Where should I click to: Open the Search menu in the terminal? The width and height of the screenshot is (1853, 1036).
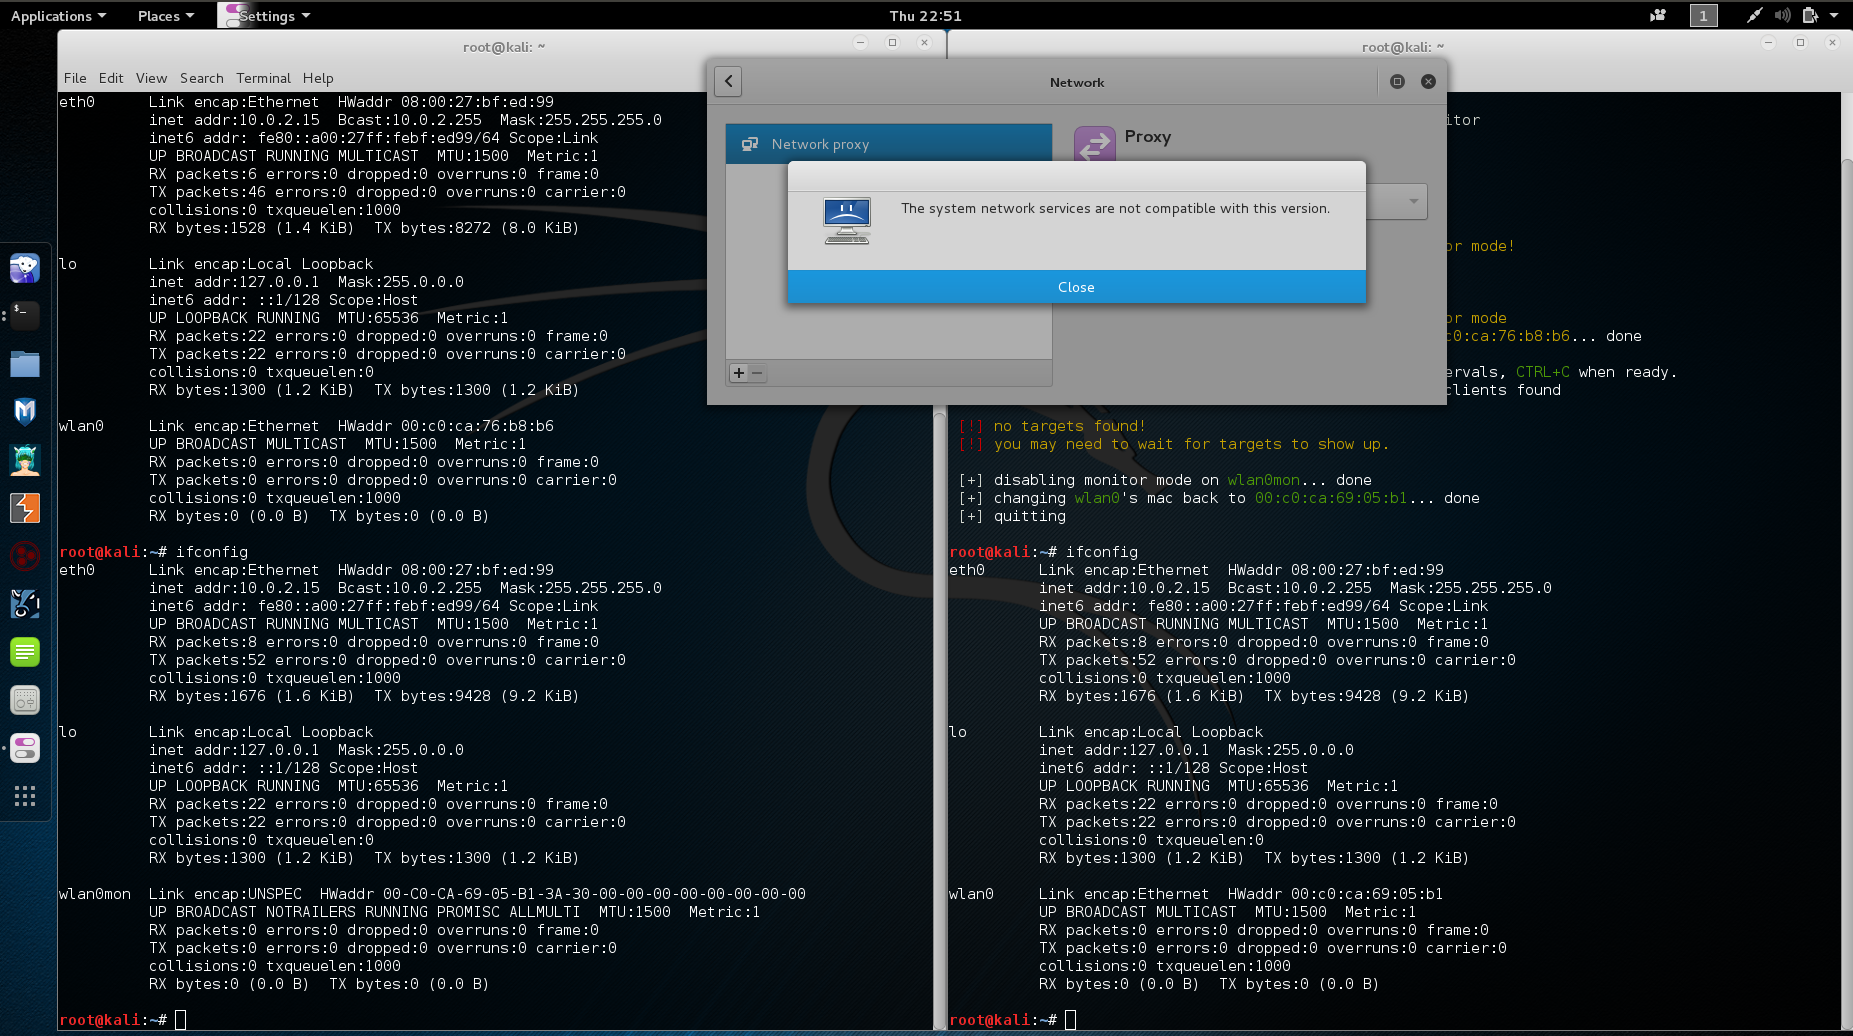[x=201, y=78]
